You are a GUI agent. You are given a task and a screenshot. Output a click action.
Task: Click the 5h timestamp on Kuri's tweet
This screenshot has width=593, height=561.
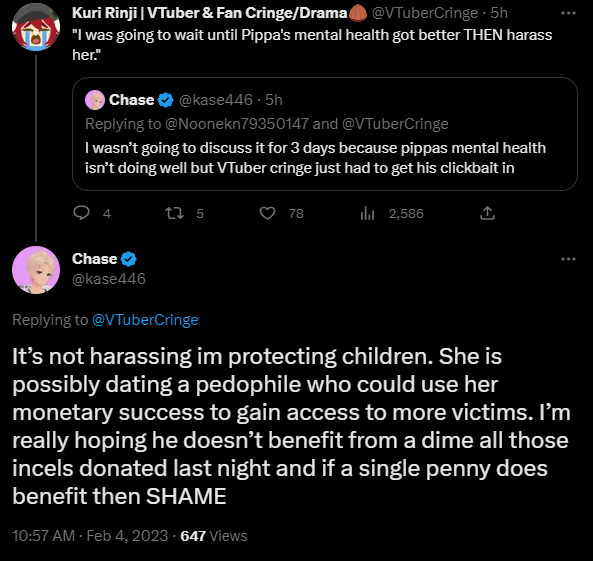point(499,13)
